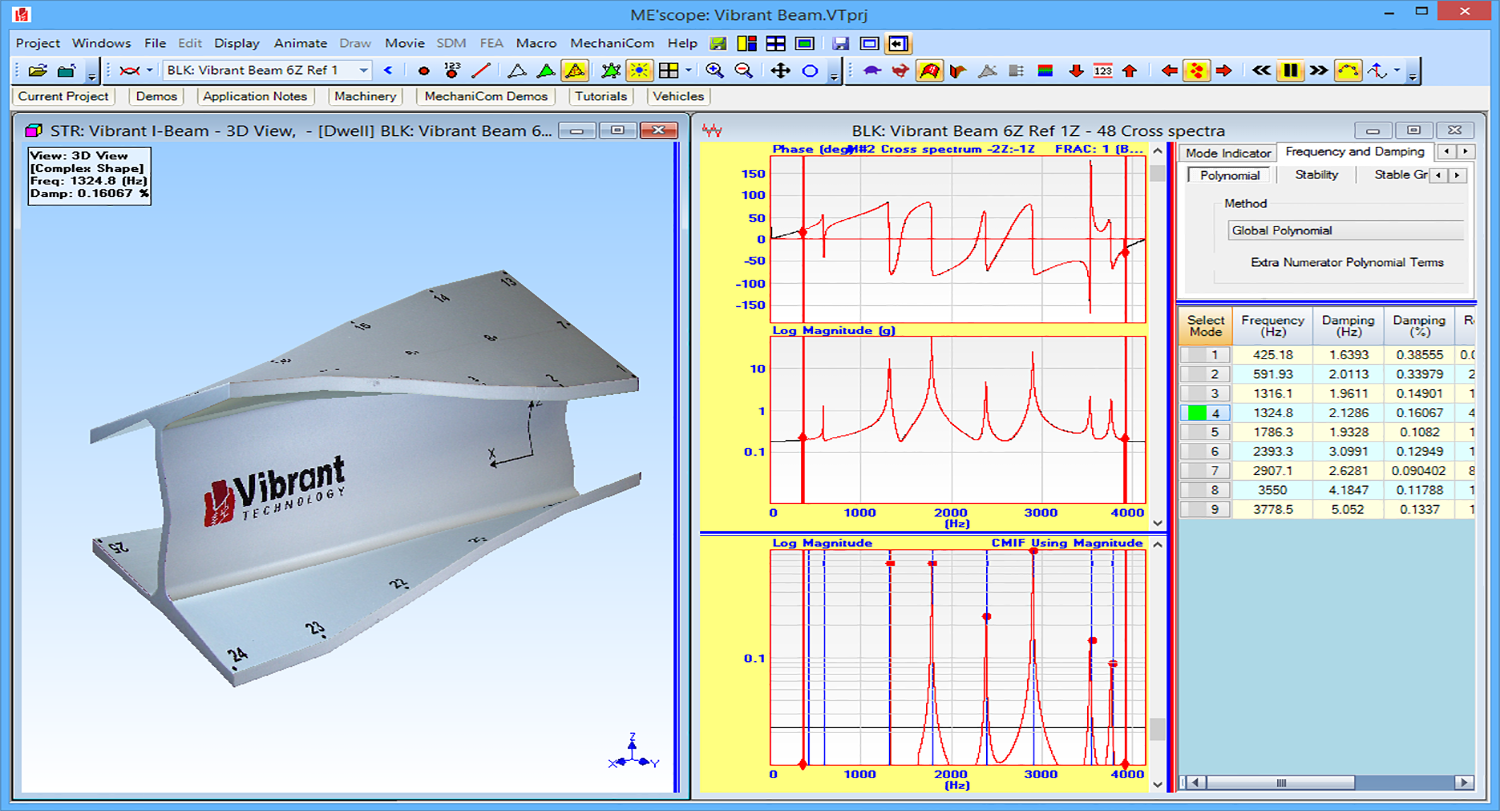The height and width of the screenshot is (811, 1500).
Task: Click the blue floppy disk save icon
Action: [841, 43]
